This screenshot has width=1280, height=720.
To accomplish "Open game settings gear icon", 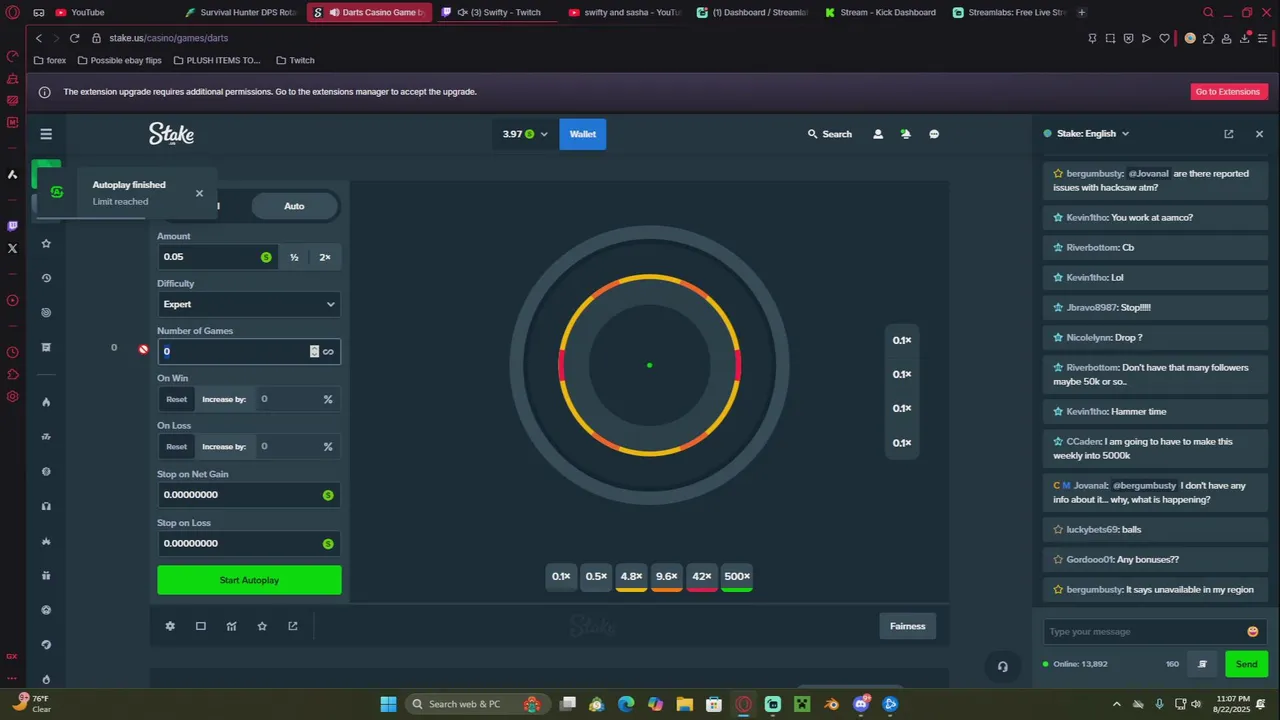I will (x=170, y=626).
